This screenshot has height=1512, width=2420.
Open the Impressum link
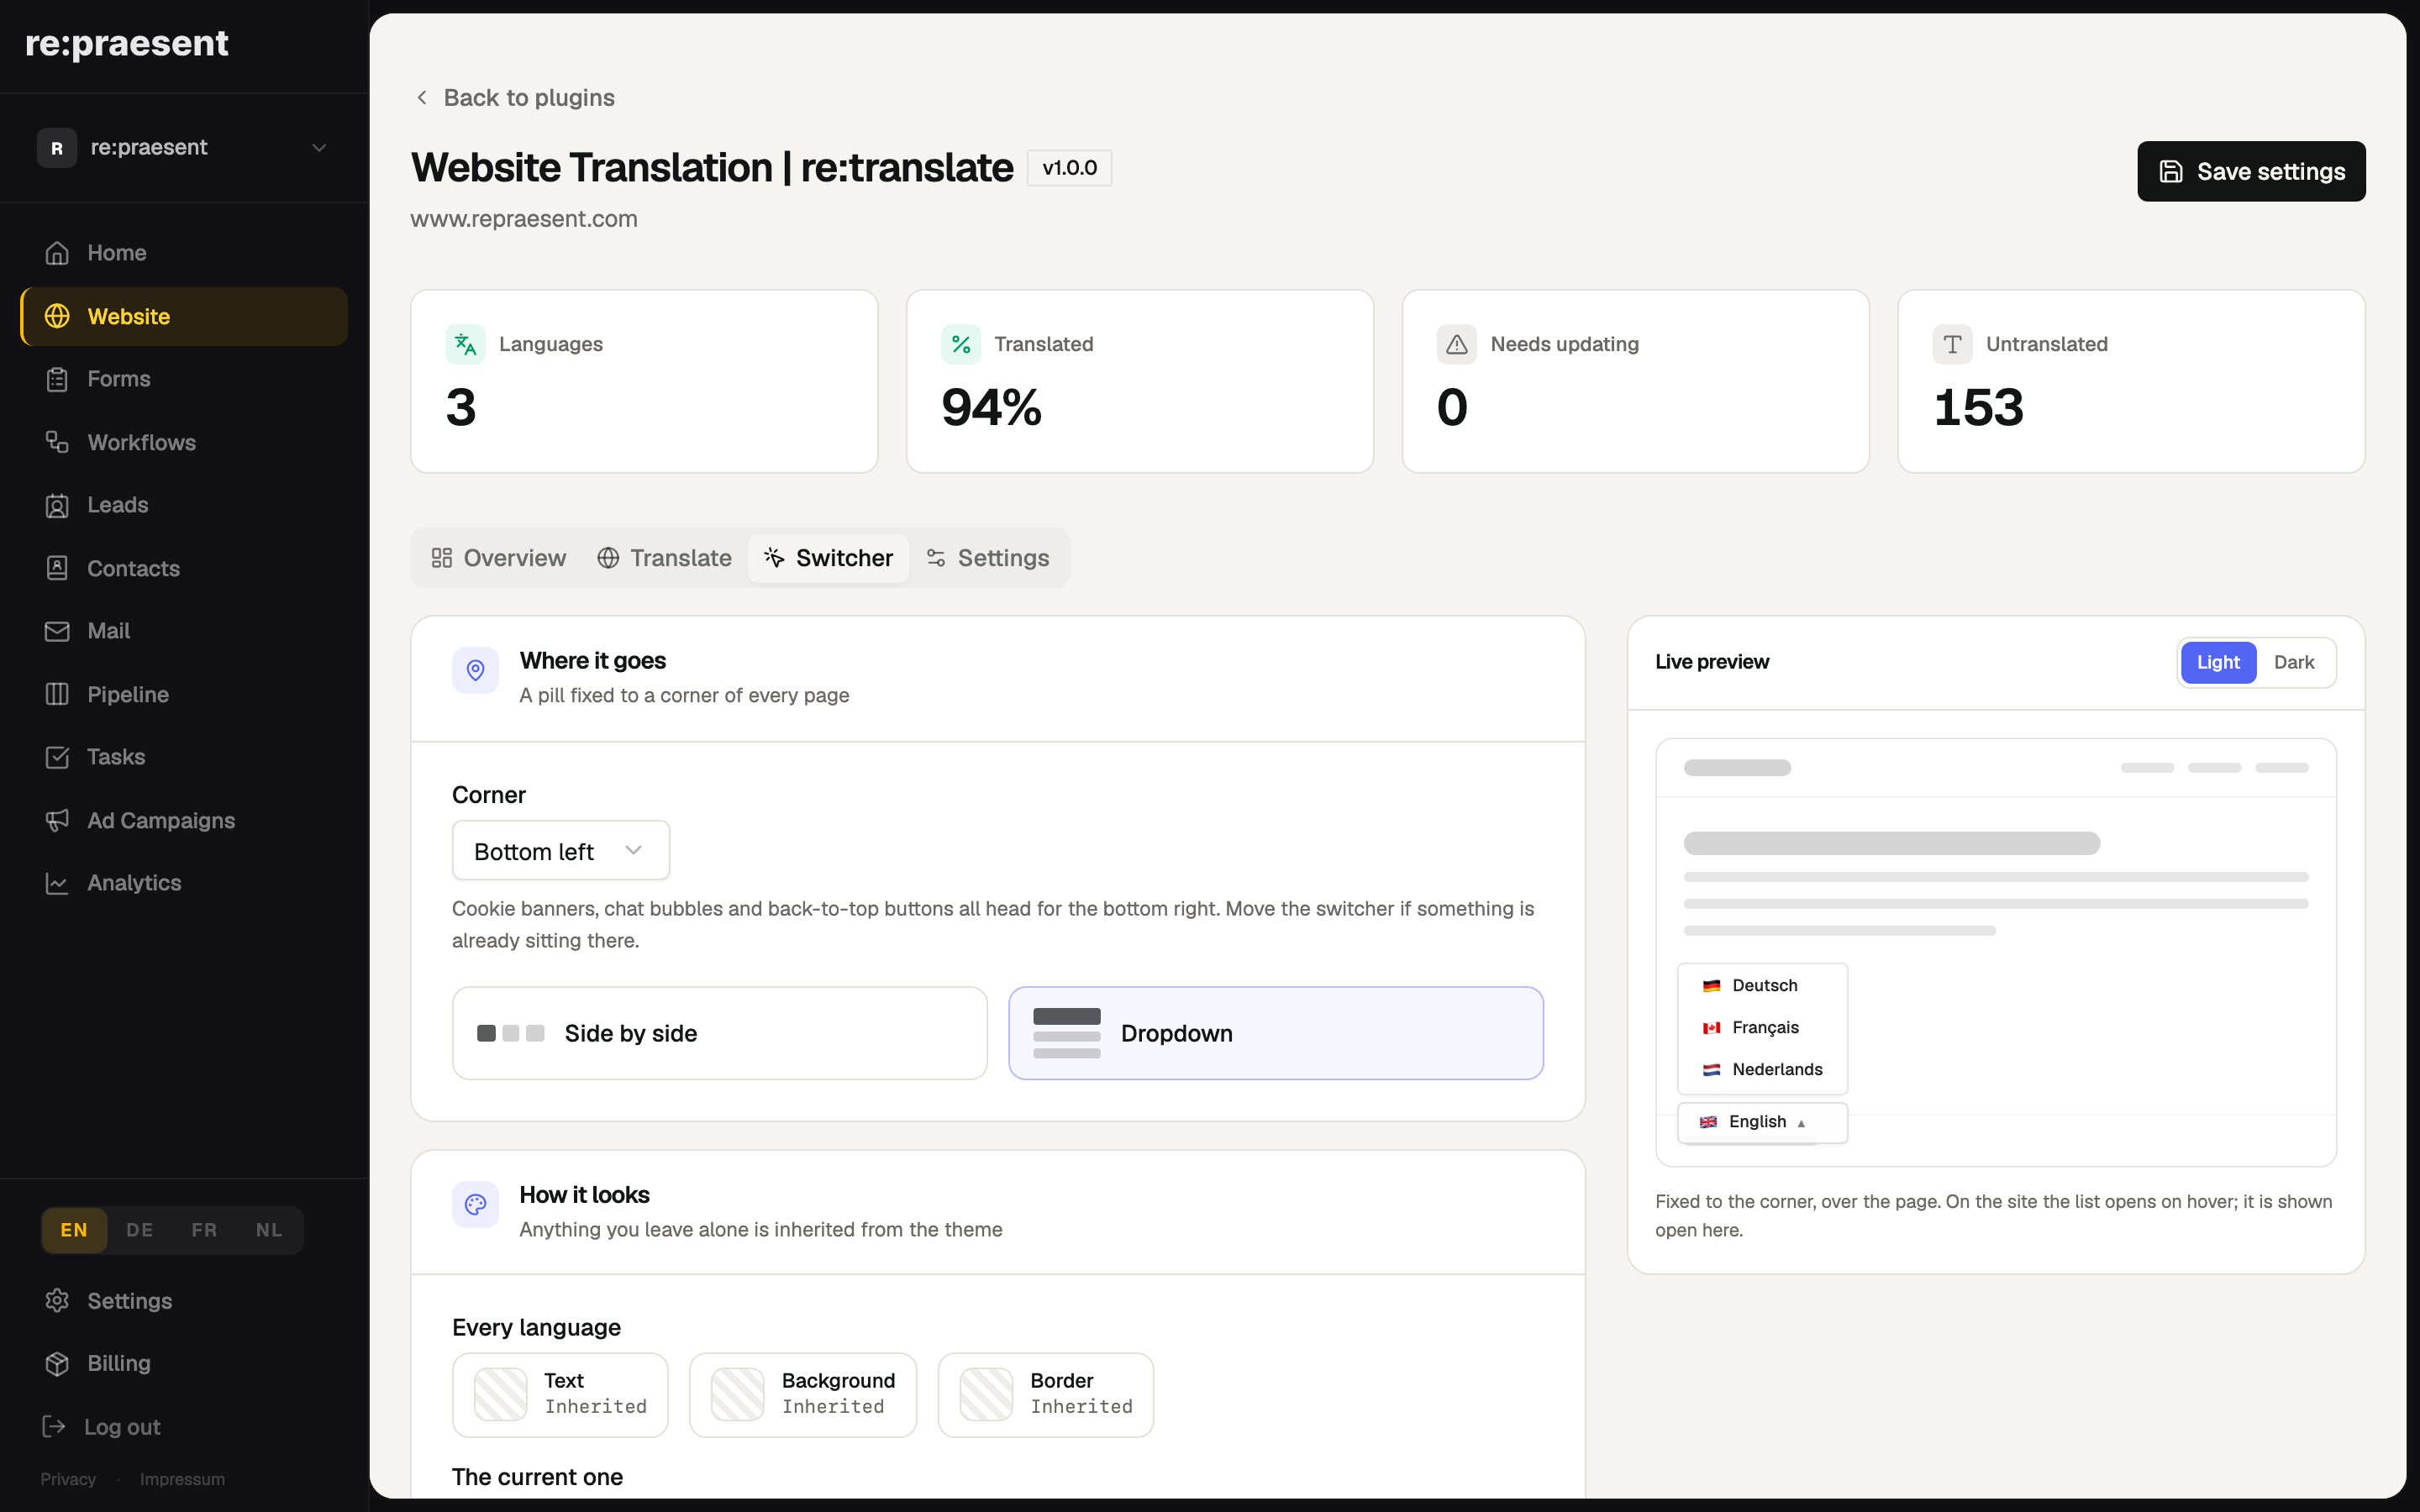(x=182, y=1479)
